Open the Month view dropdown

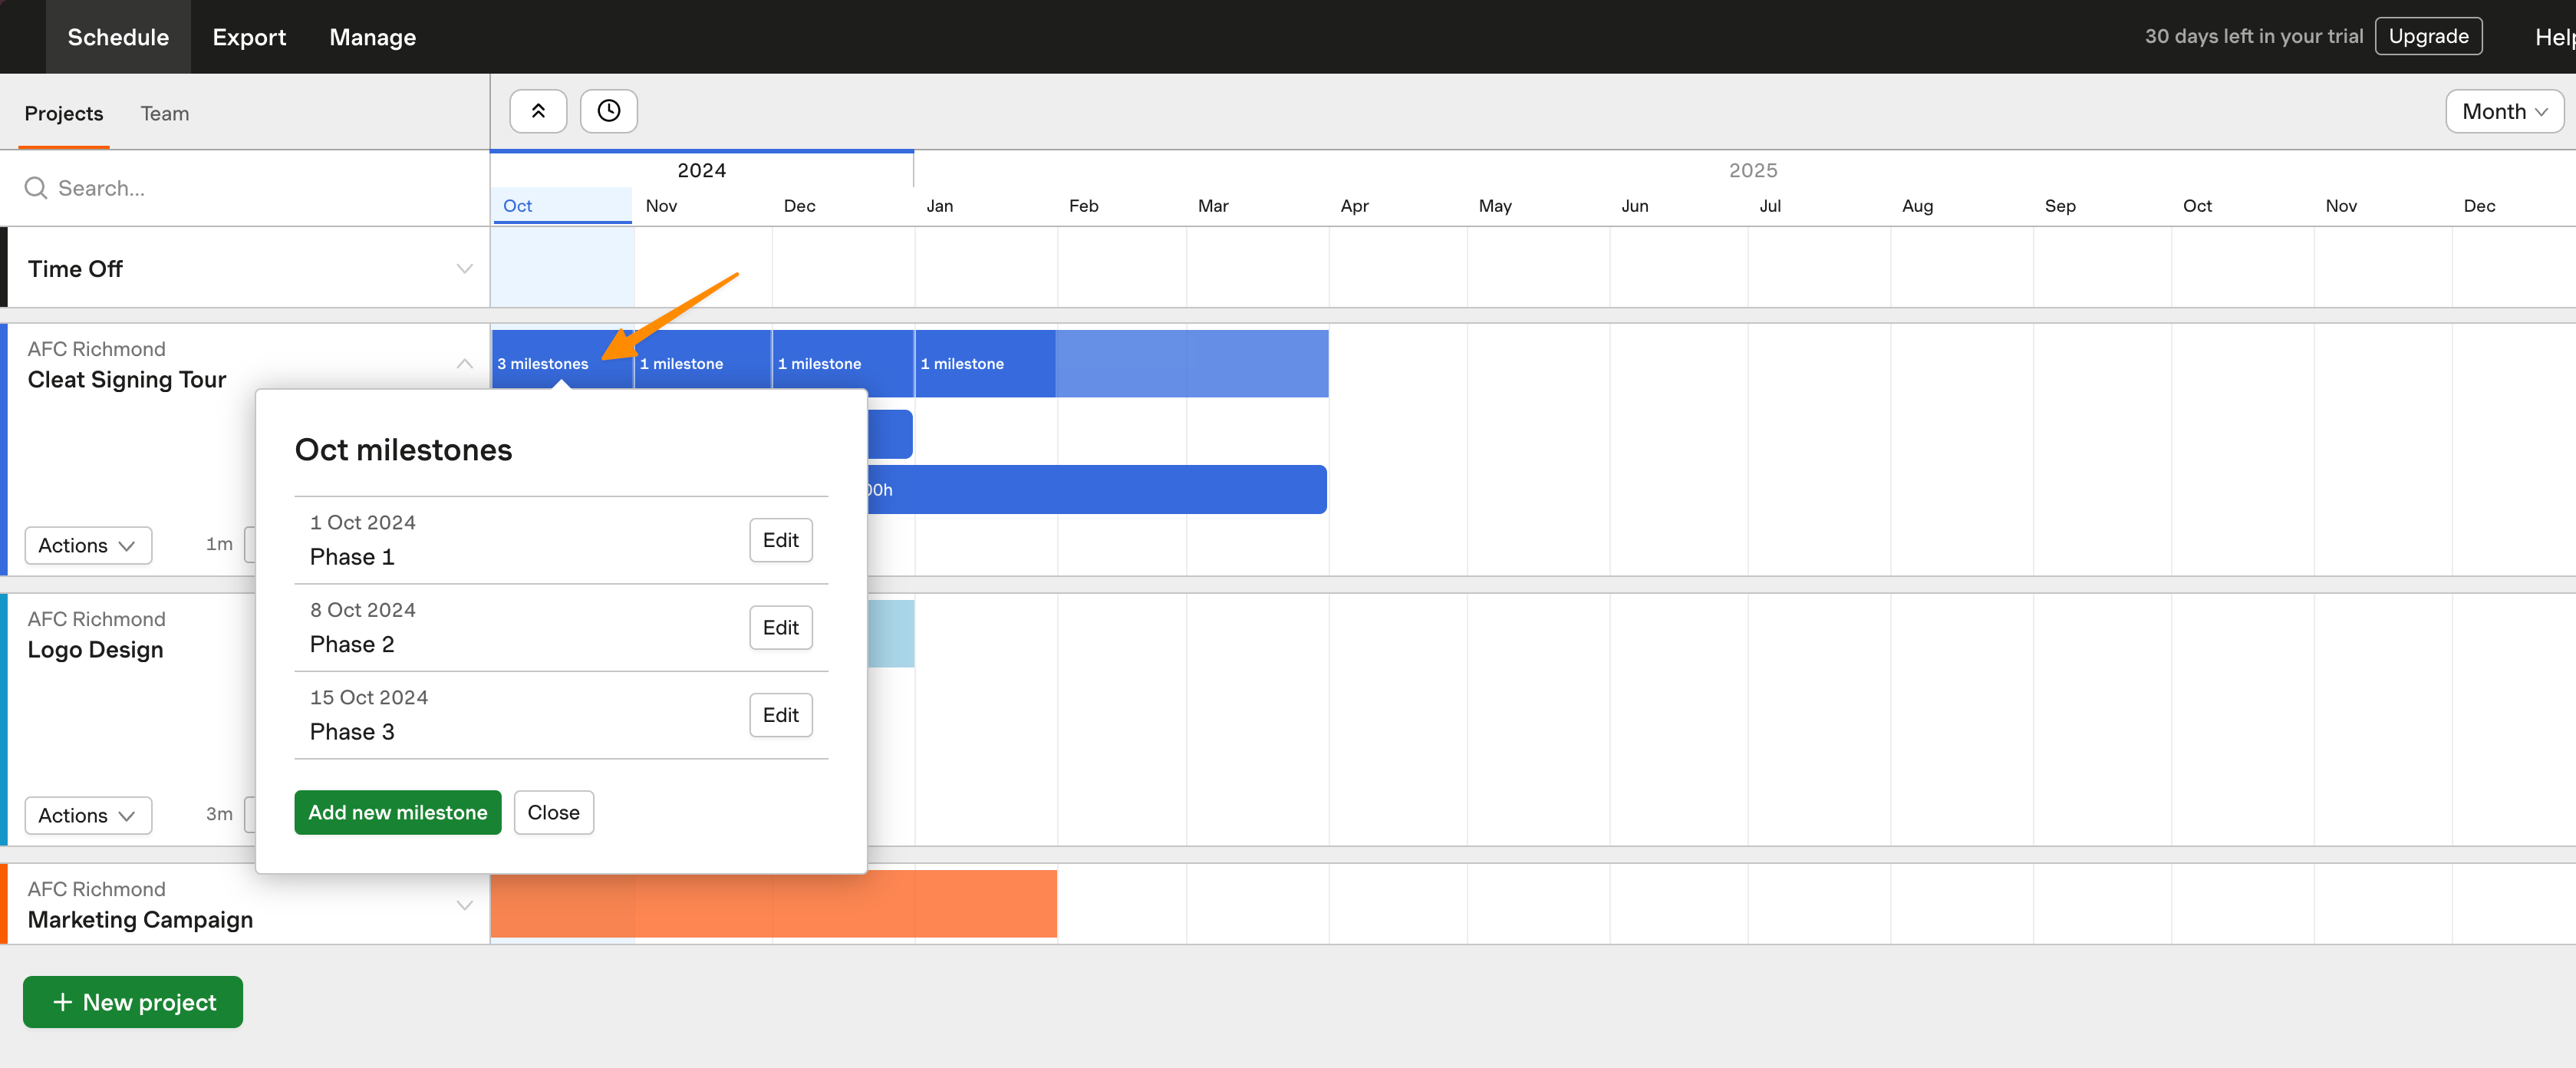pos(2502,110)
